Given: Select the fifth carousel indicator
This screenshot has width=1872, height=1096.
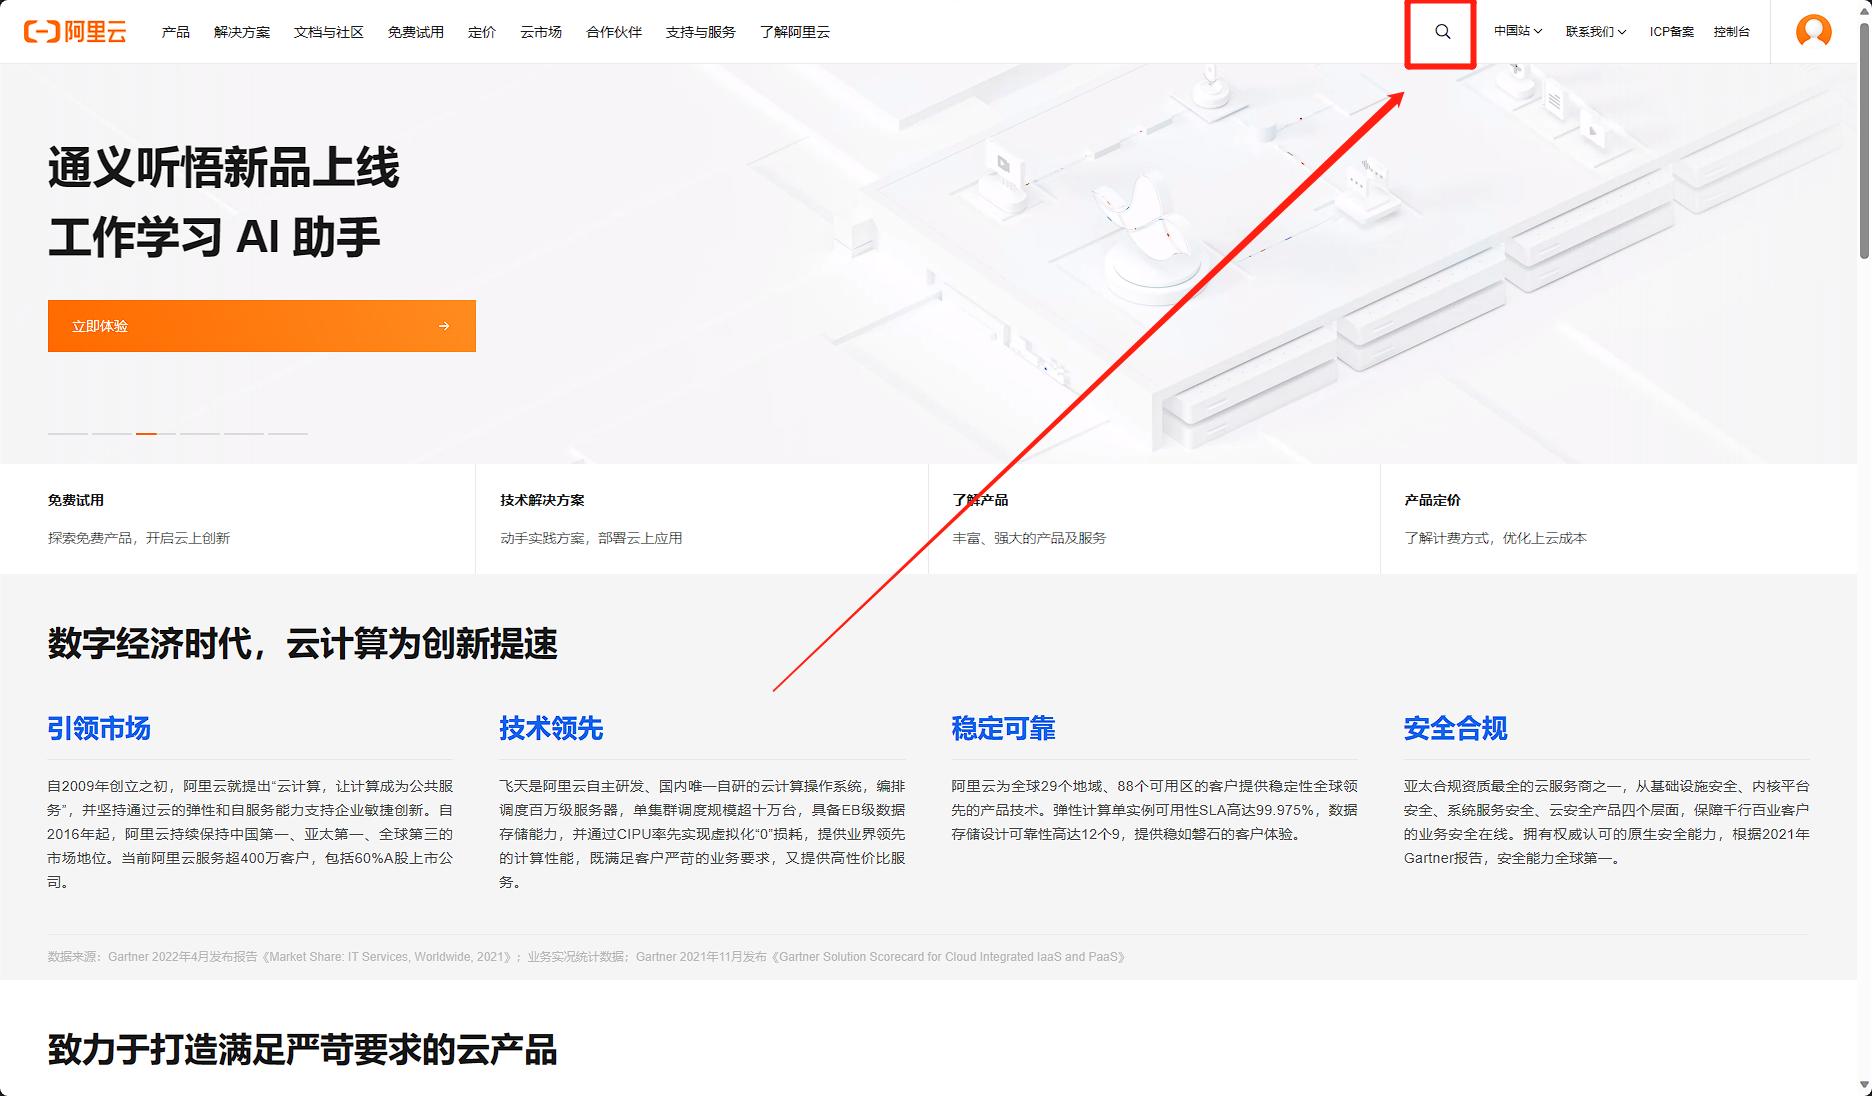Looking at the screenshot, I should 244,433.
